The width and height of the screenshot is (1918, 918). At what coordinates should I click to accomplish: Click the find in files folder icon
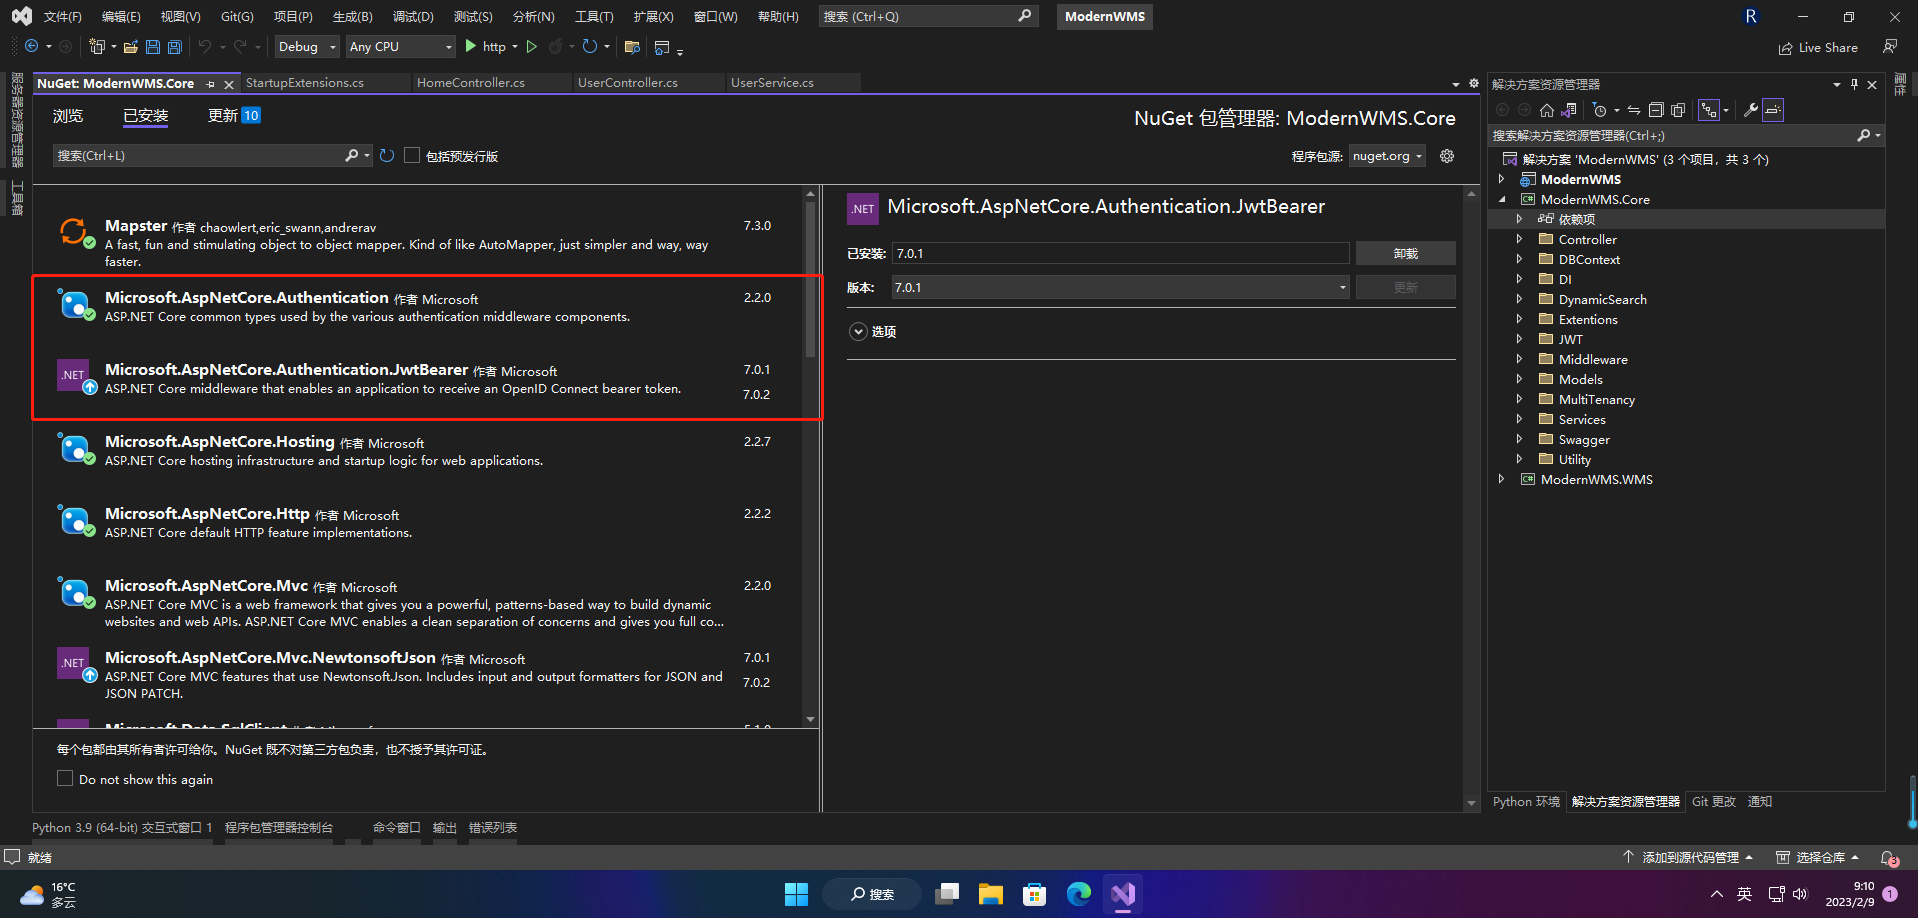(632, 46)
